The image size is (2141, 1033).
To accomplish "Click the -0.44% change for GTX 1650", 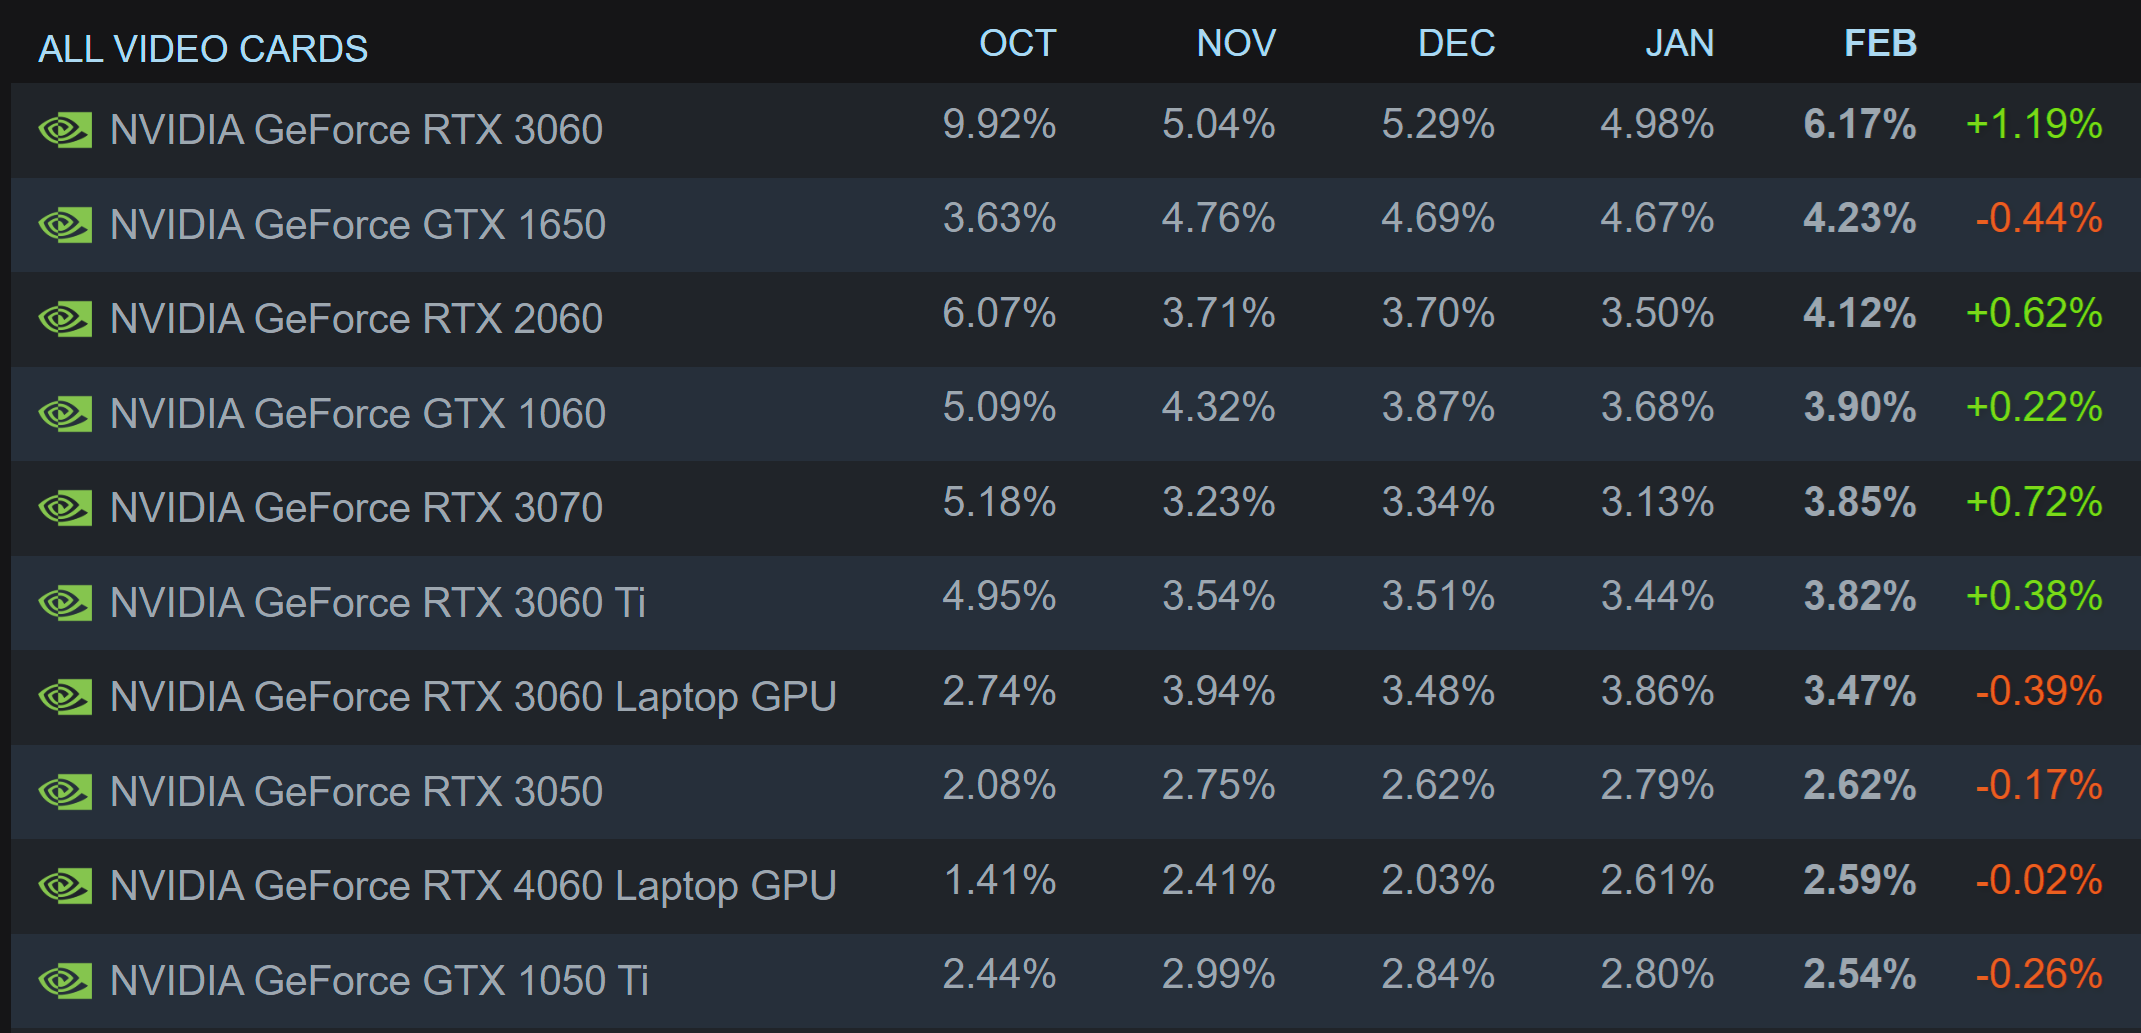I will point(2038,219).
